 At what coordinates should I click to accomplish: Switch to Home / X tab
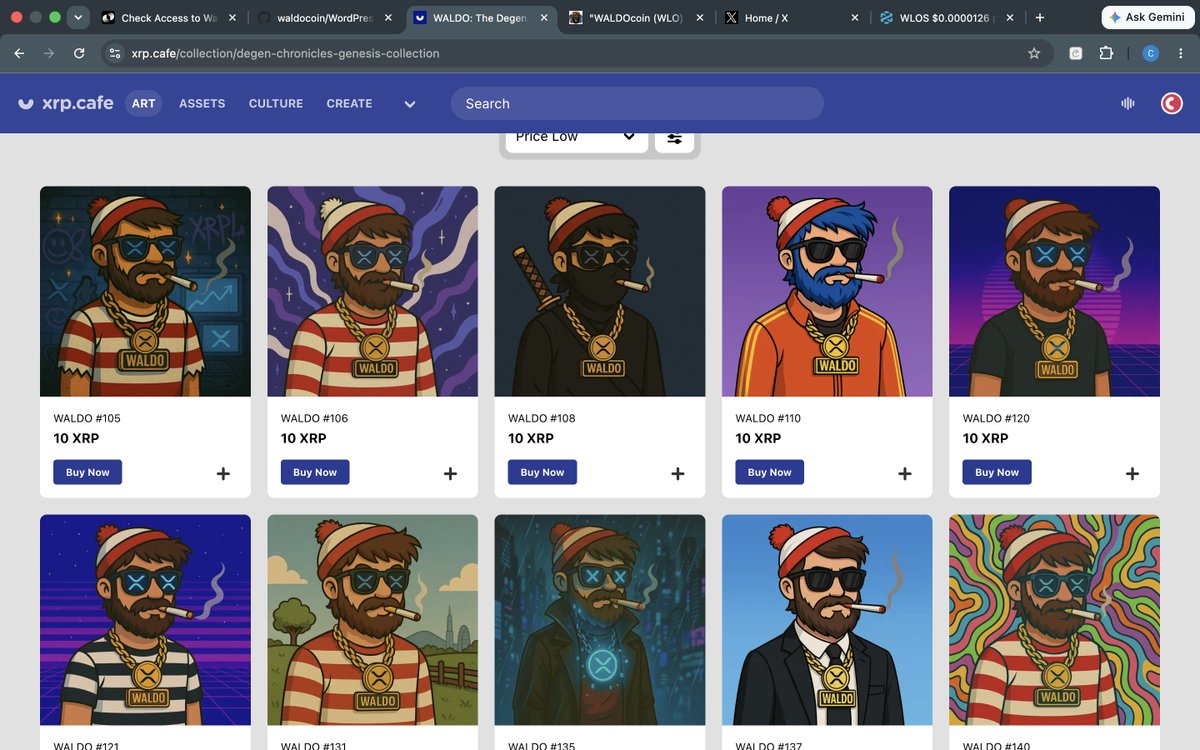pos(790,18)
